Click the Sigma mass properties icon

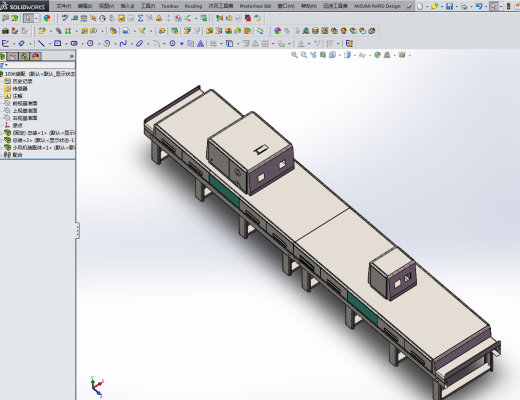[140, 18]
